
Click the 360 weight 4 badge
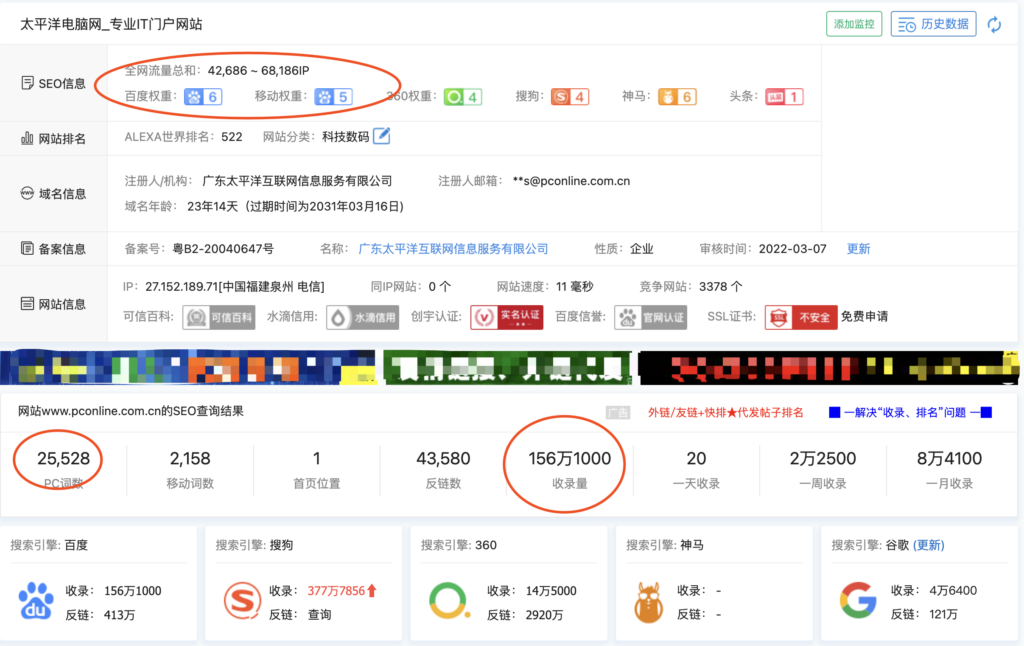[462, 97]
